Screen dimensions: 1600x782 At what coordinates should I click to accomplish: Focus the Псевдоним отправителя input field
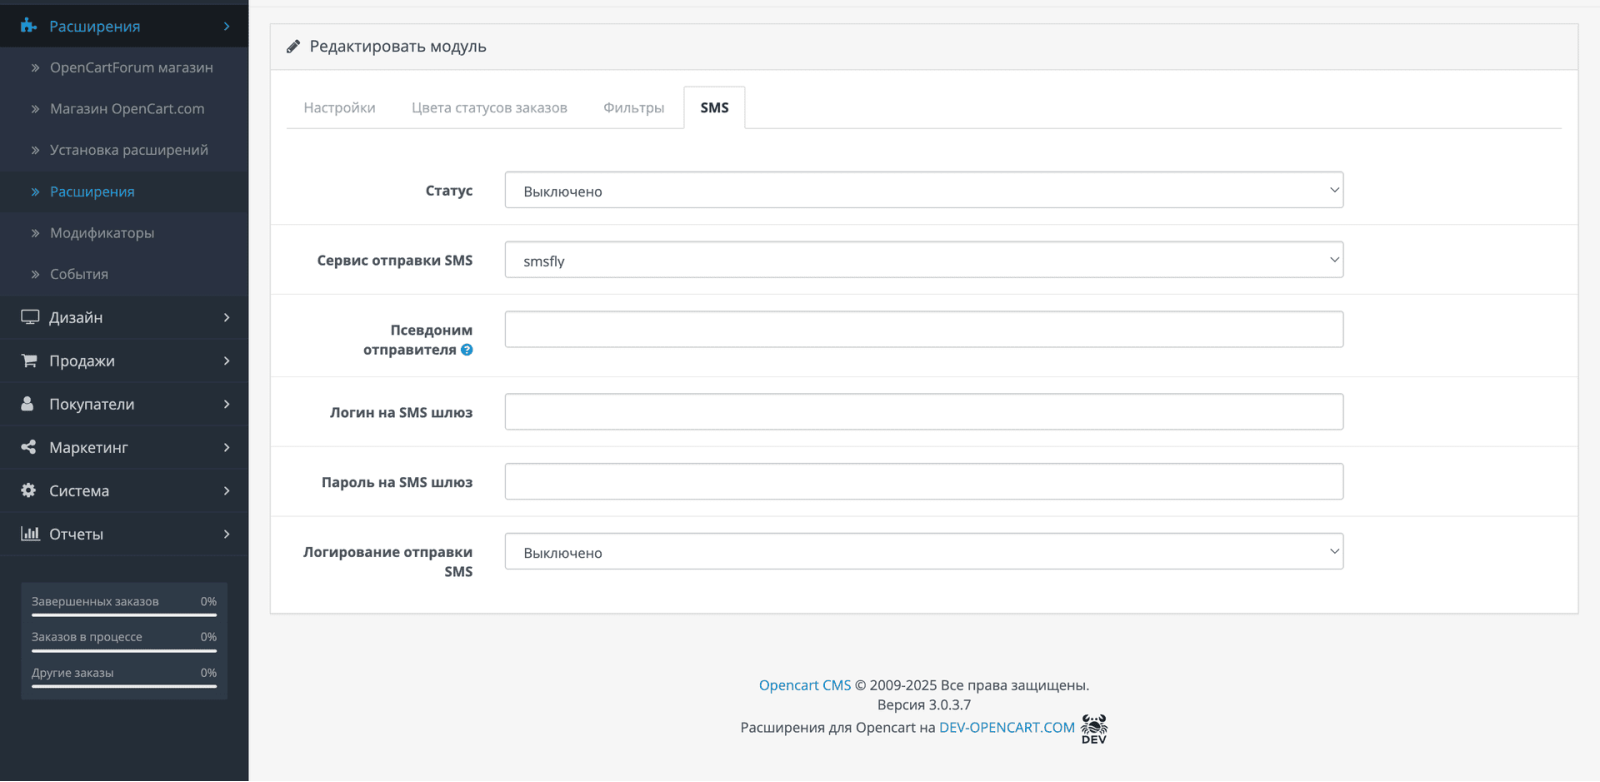pos(924,330)
